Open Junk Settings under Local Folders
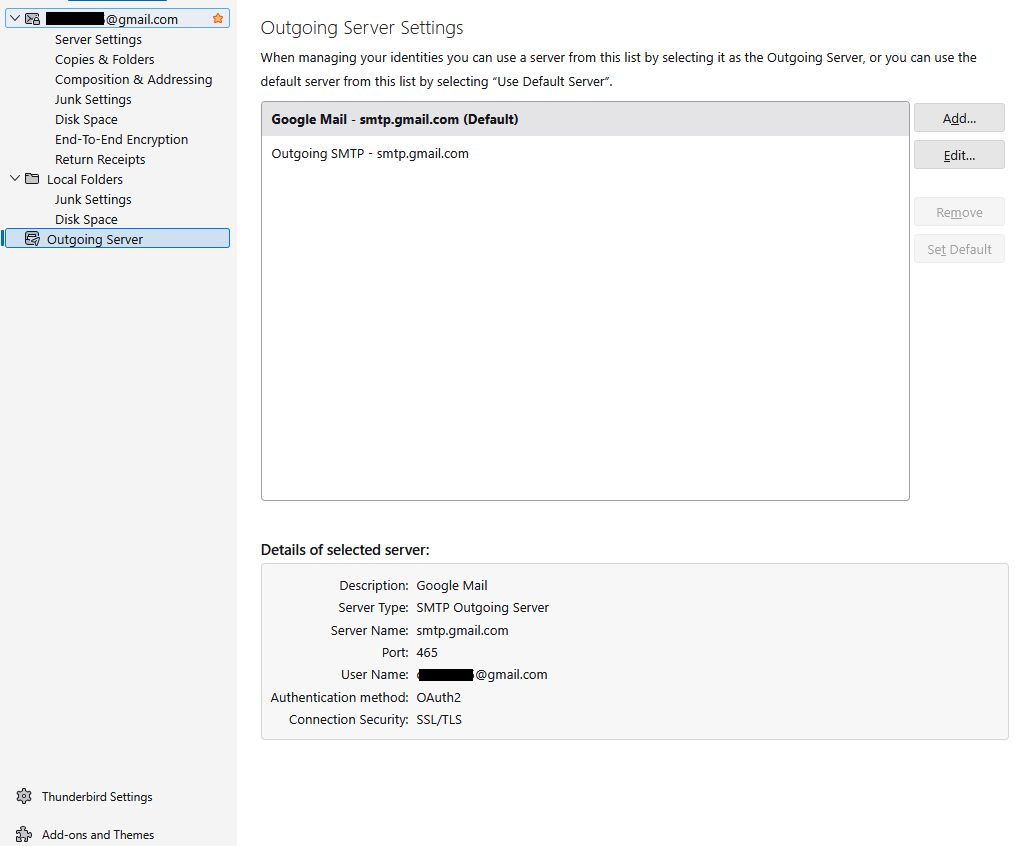The width and height of the screenshot is (1015, 846). [x=93, y=199]
